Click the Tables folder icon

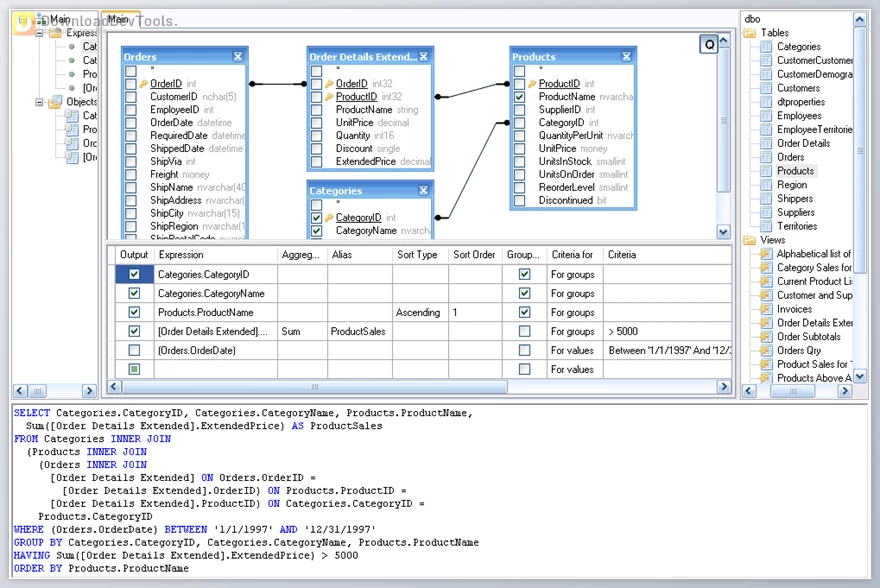(x=750, y=33)
